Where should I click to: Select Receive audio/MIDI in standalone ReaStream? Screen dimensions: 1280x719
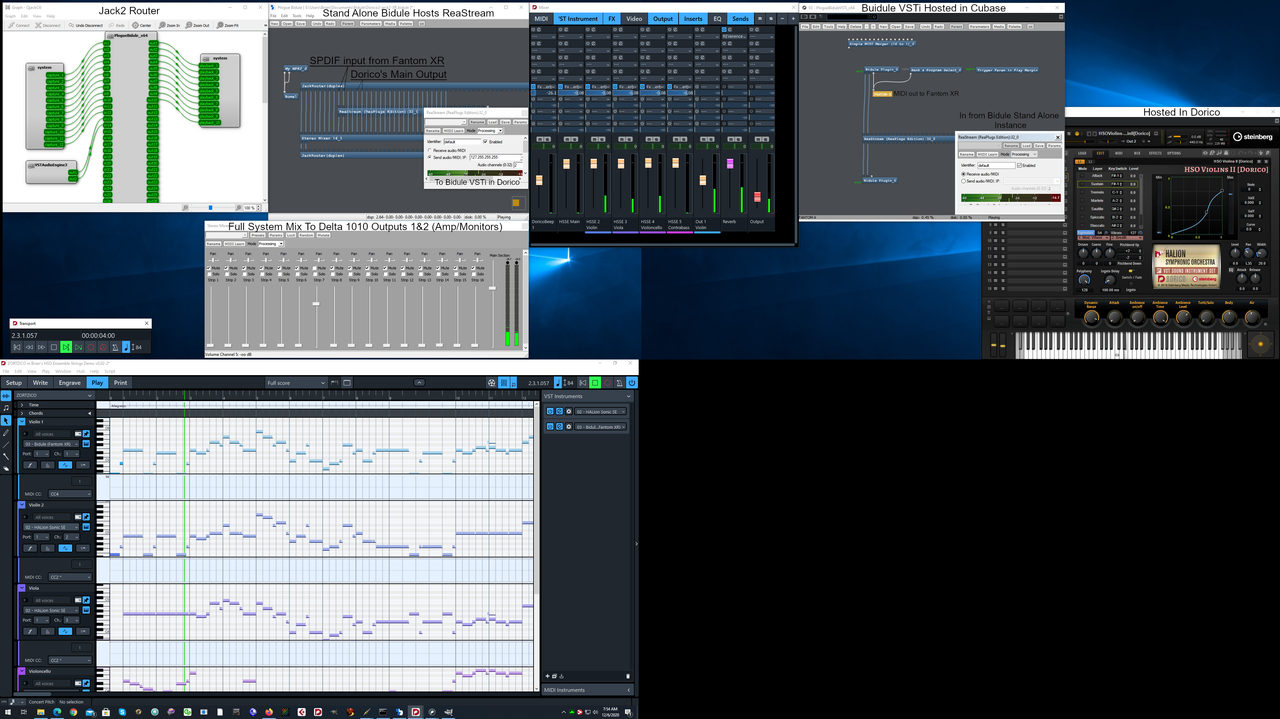pyautogui.click(x=430, y=150)
